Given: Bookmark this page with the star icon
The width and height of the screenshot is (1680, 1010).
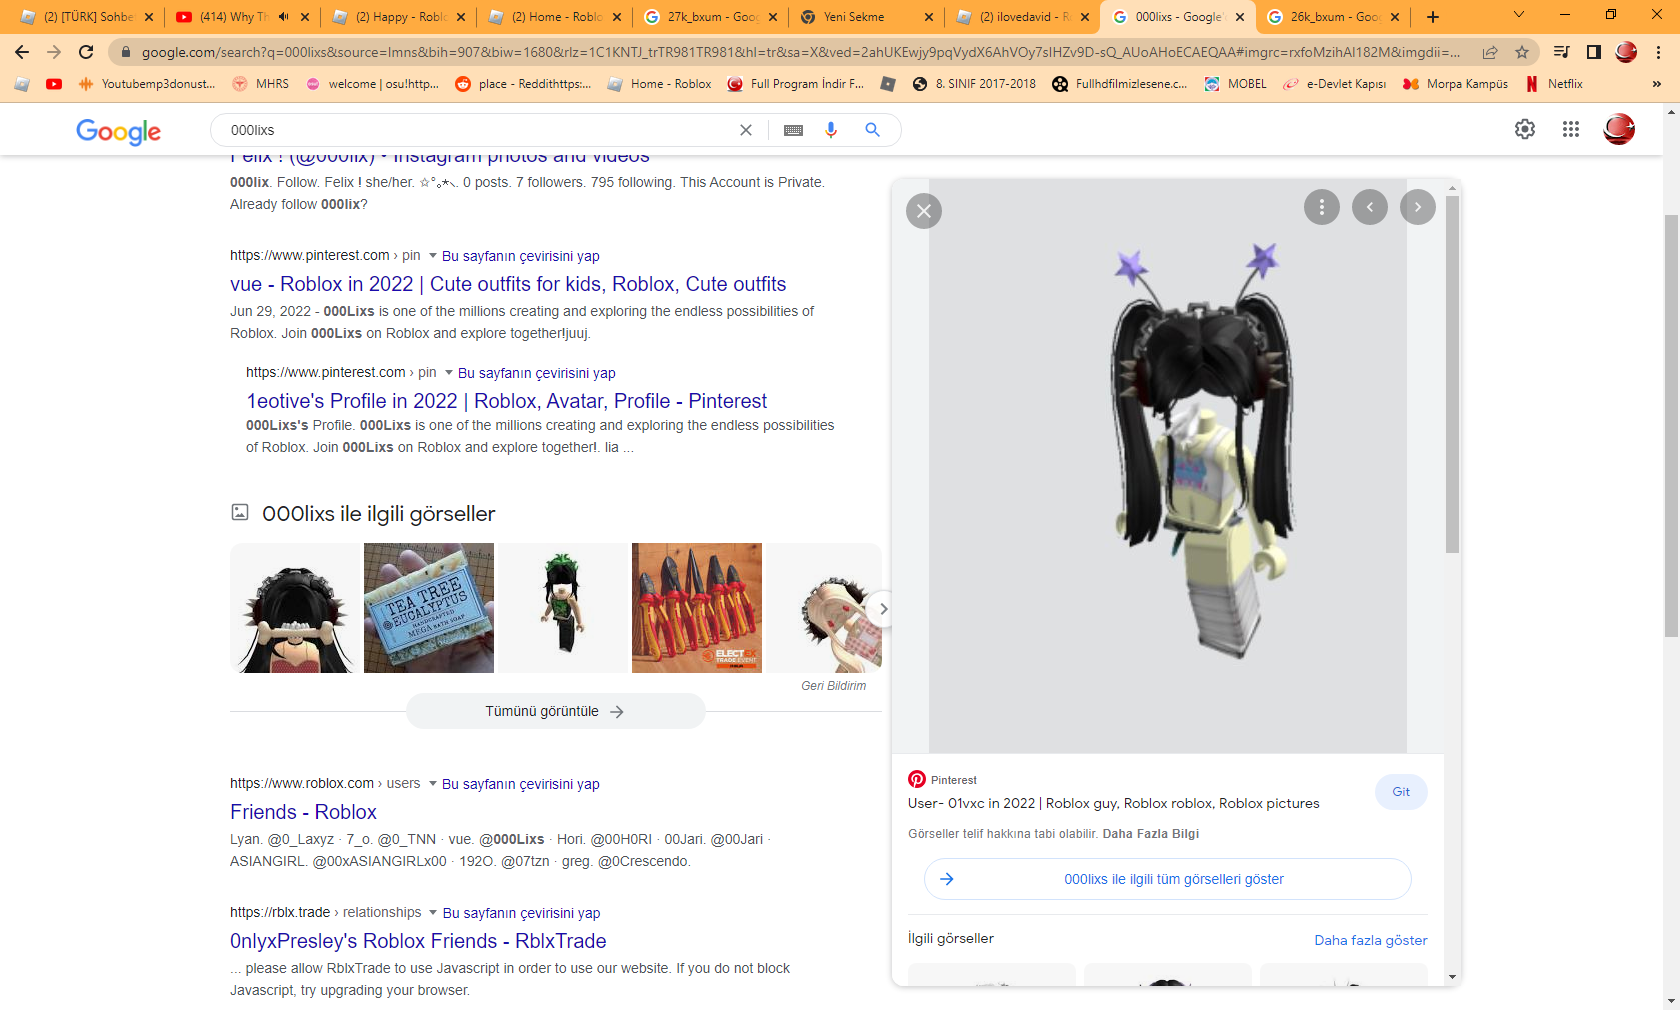Looking at the screenshot, I should [x=1522, y=52].
